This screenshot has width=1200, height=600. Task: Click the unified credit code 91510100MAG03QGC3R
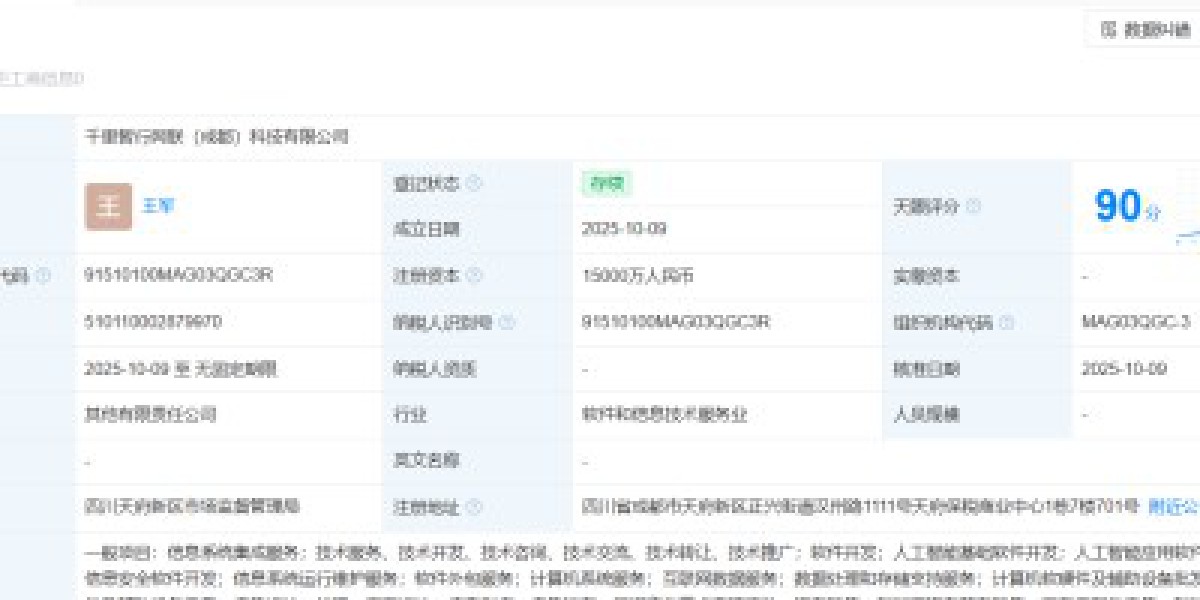pyautogui.click(x=178, y=276)
